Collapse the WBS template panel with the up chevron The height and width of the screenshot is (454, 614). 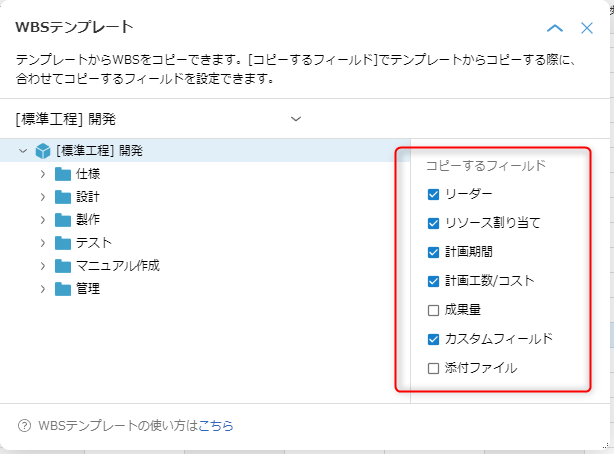pos(556,28)
